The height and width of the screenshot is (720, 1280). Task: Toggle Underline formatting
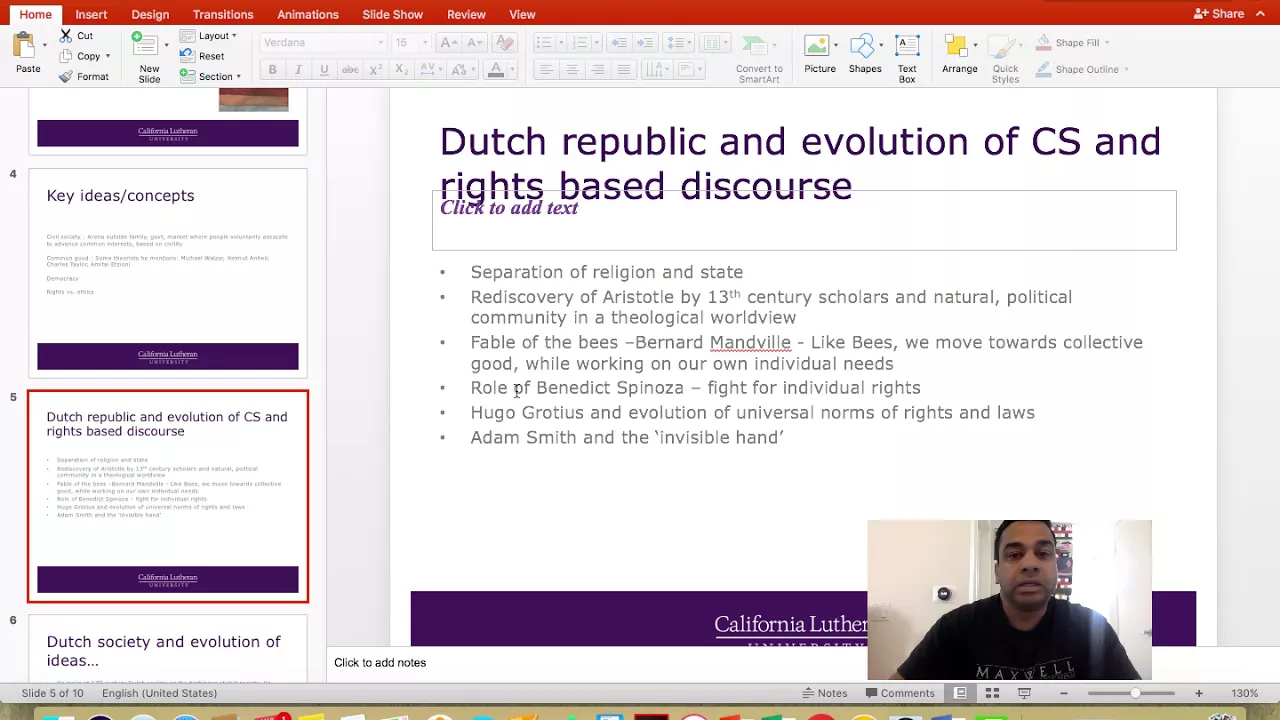point(324,70)
